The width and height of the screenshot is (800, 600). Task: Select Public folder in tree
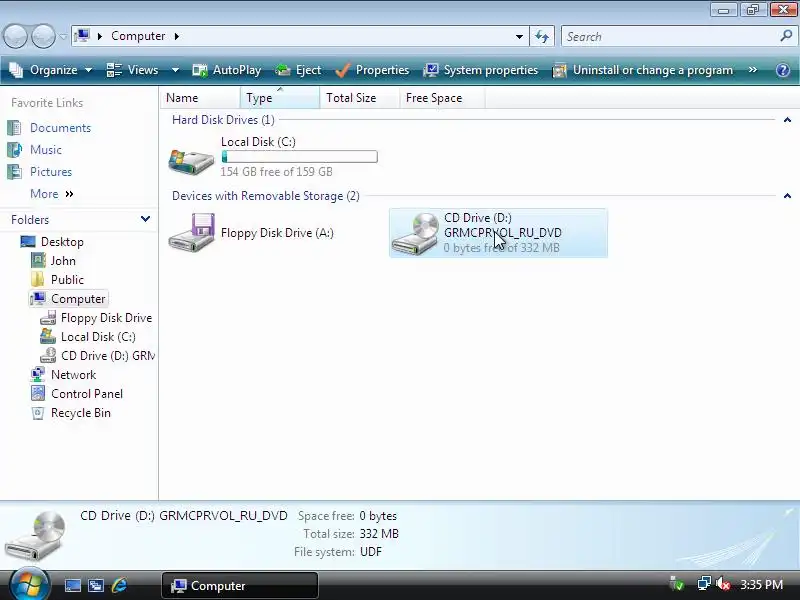(x=67, y=280)
